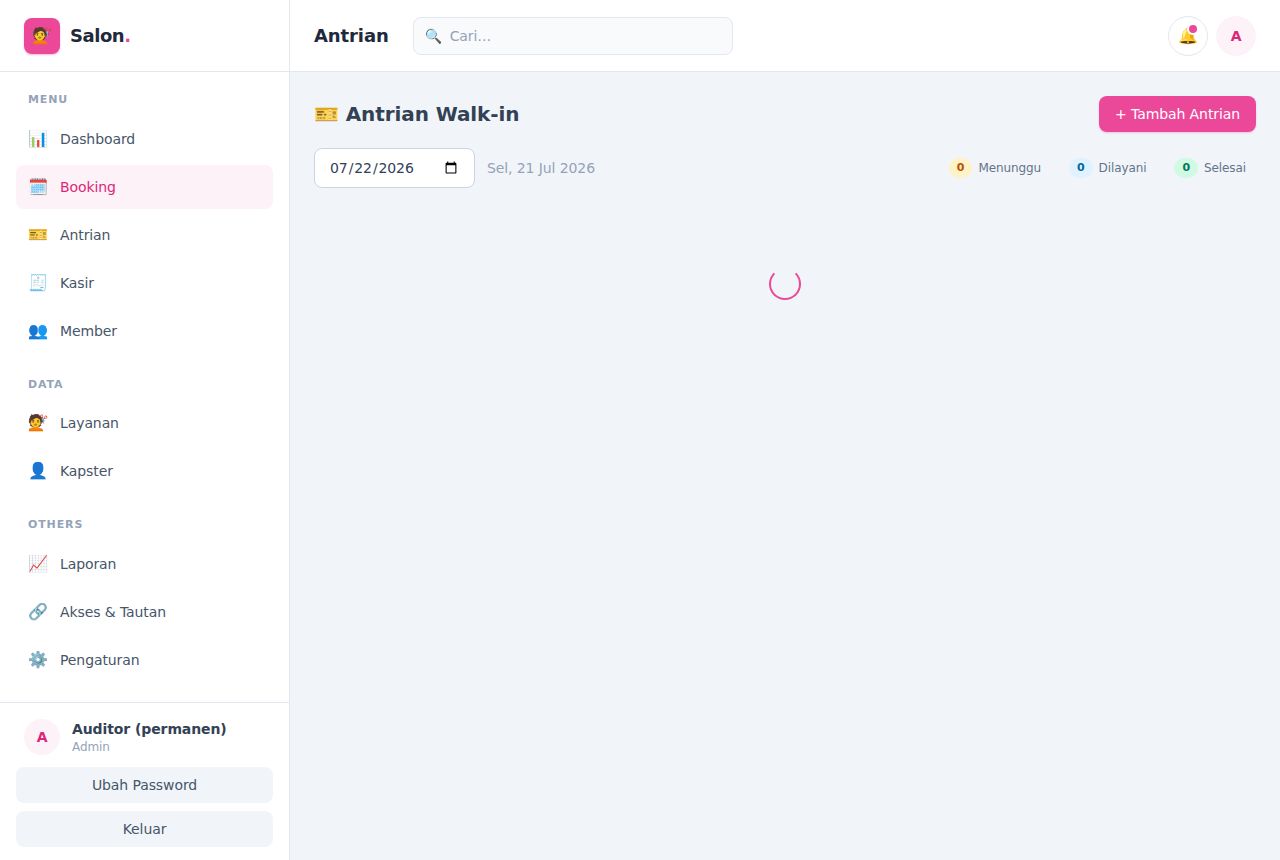
Task: Go to Booking menu item
Action: click(x=144, y=187)
